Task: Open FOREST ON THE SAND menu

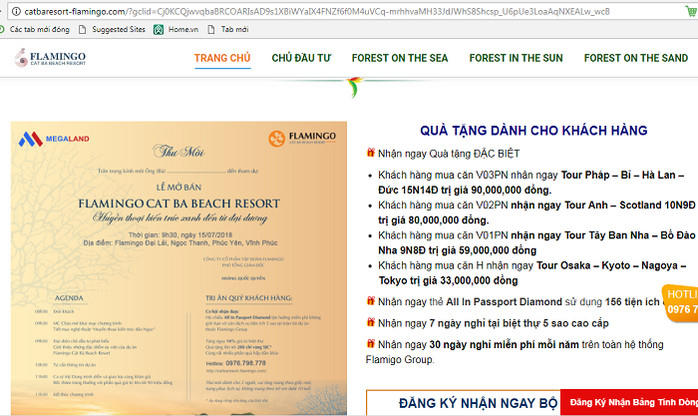Action: point(636,58)
